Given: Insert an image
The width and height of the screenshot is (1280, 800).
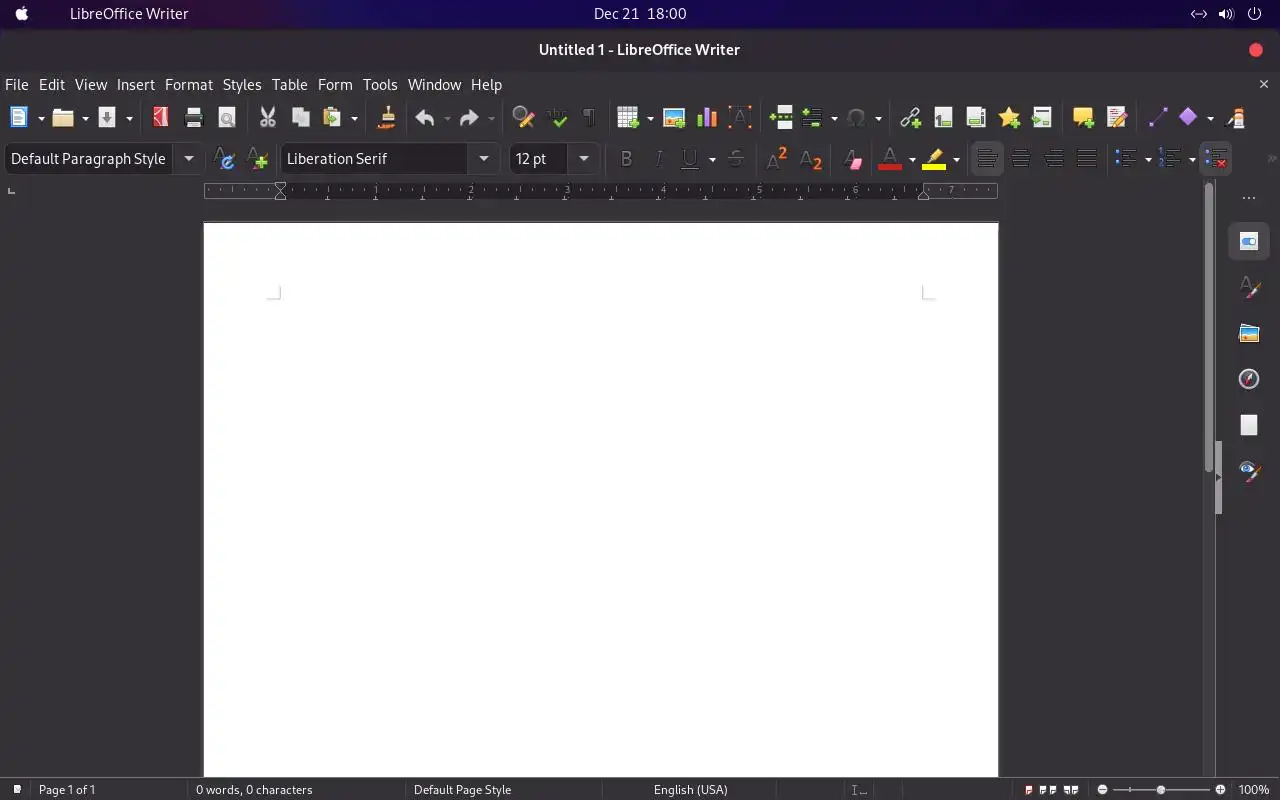Looking at the screenshot, I should click(x=674, y=118).
